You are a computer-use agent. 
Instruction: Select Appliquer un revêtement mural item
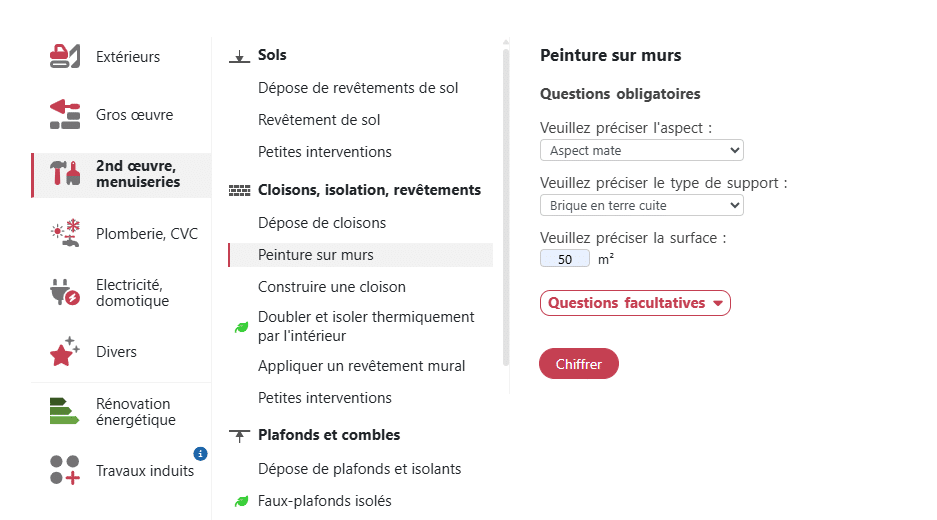(361, 366)
